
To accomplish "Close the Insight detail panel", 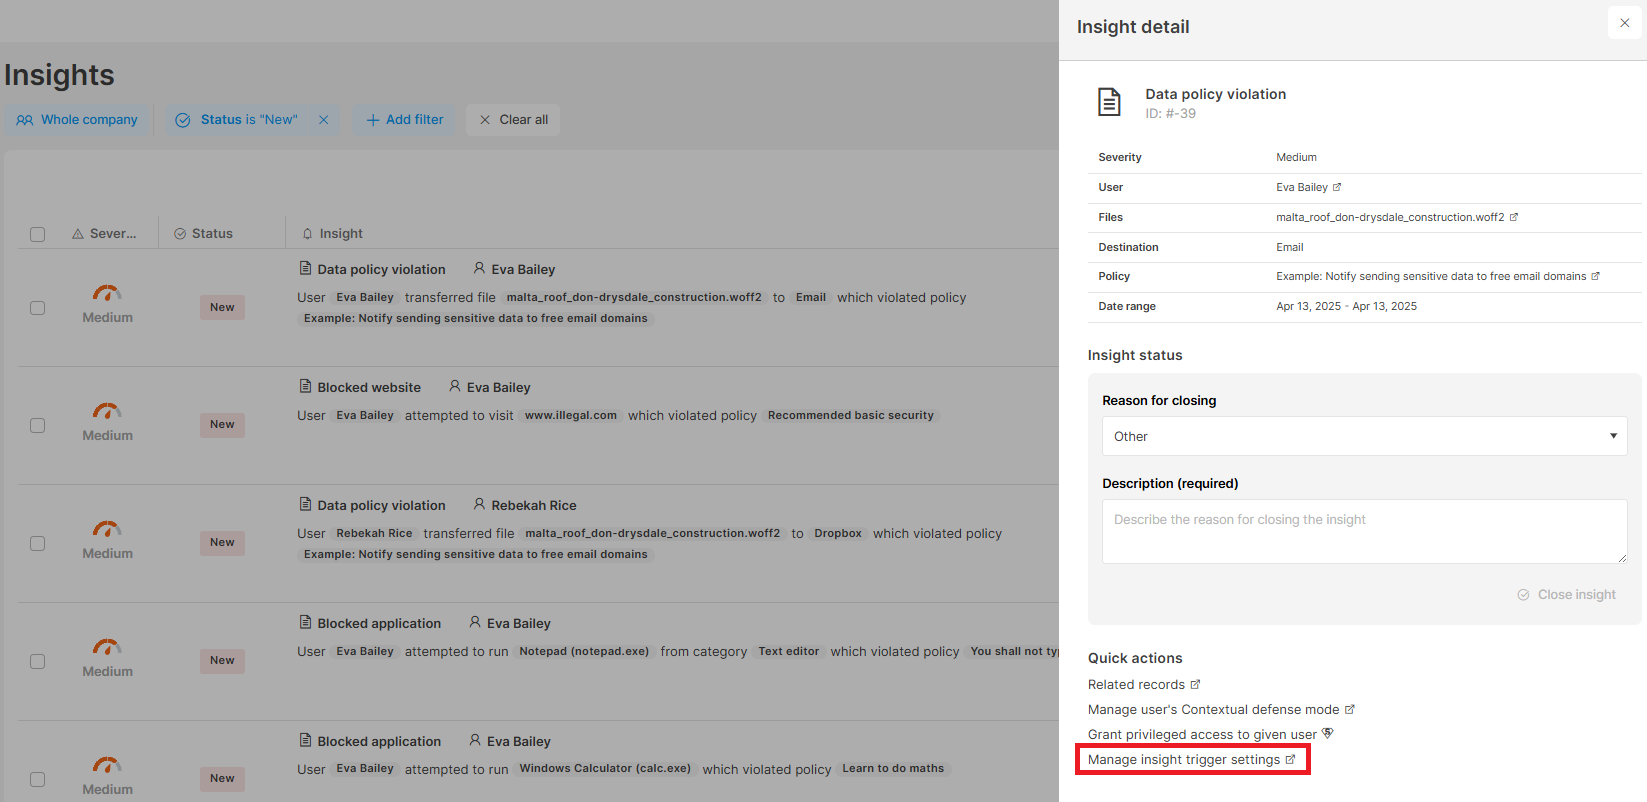I will pyautogui.click(x=1624, y=23).
